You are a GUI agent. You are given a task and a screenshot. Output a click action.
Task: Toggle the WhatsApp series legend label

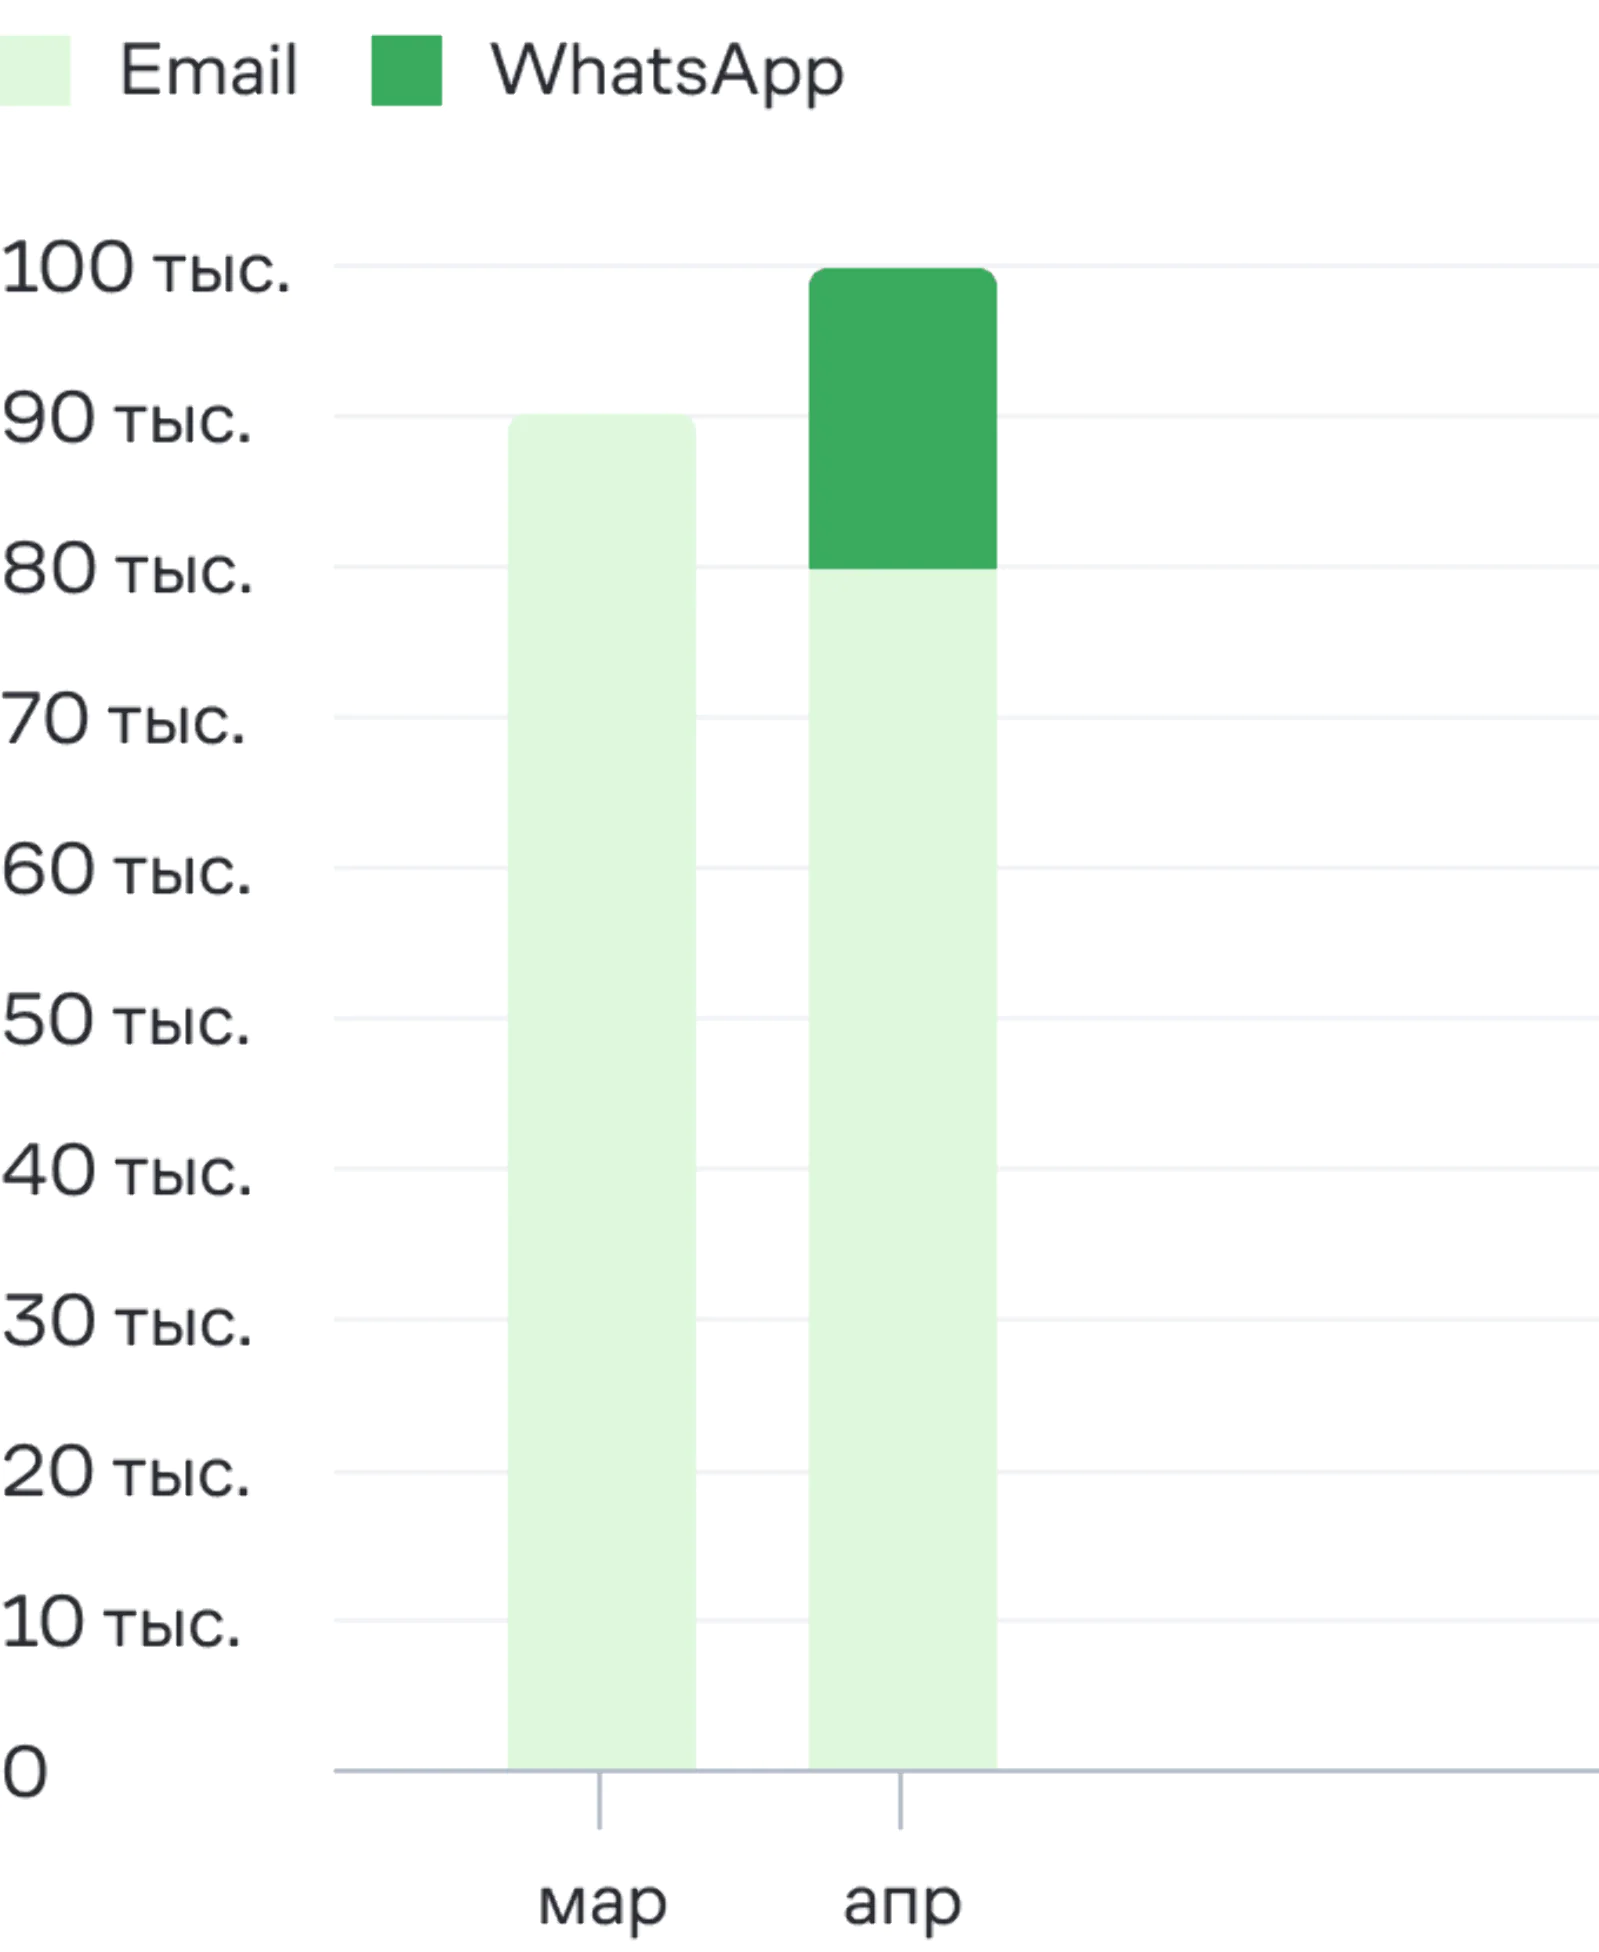pyautogui.click(x=667, y=72)
